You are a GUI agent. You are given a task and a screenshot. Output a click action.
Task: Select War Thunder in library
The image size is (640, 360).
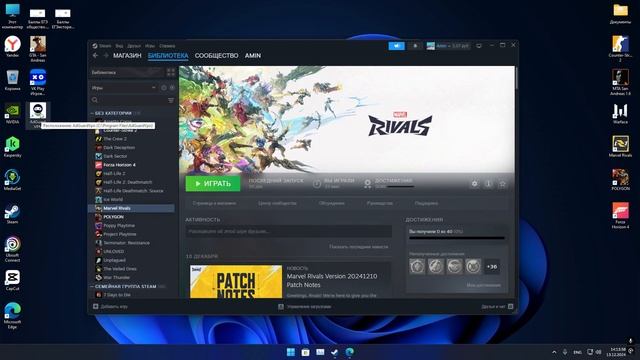pyautogui.click(x=116, y=278)
